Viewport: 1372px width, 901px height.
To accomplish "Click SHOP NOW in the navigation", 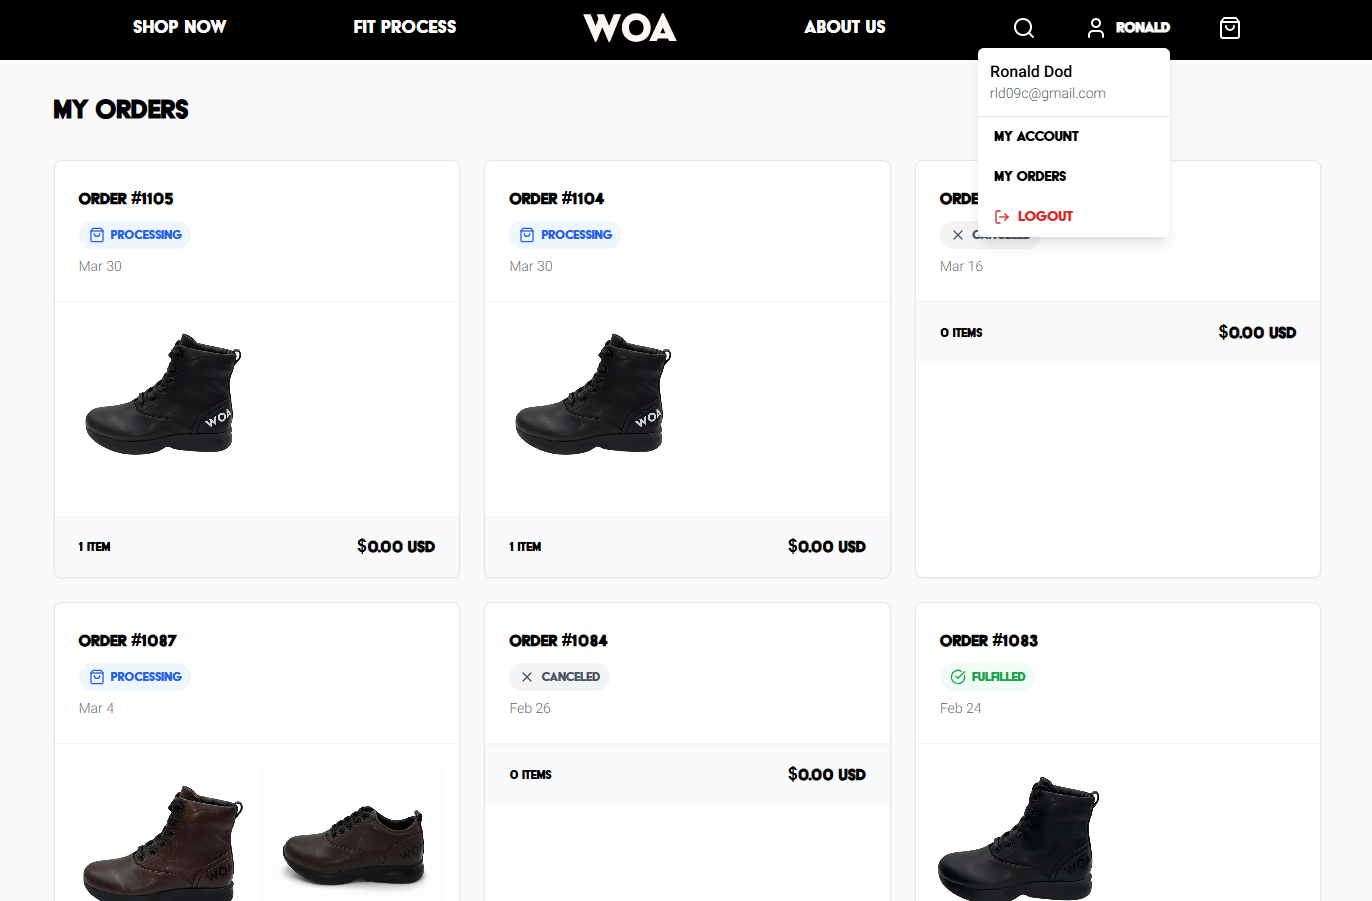I will point(179,27).
